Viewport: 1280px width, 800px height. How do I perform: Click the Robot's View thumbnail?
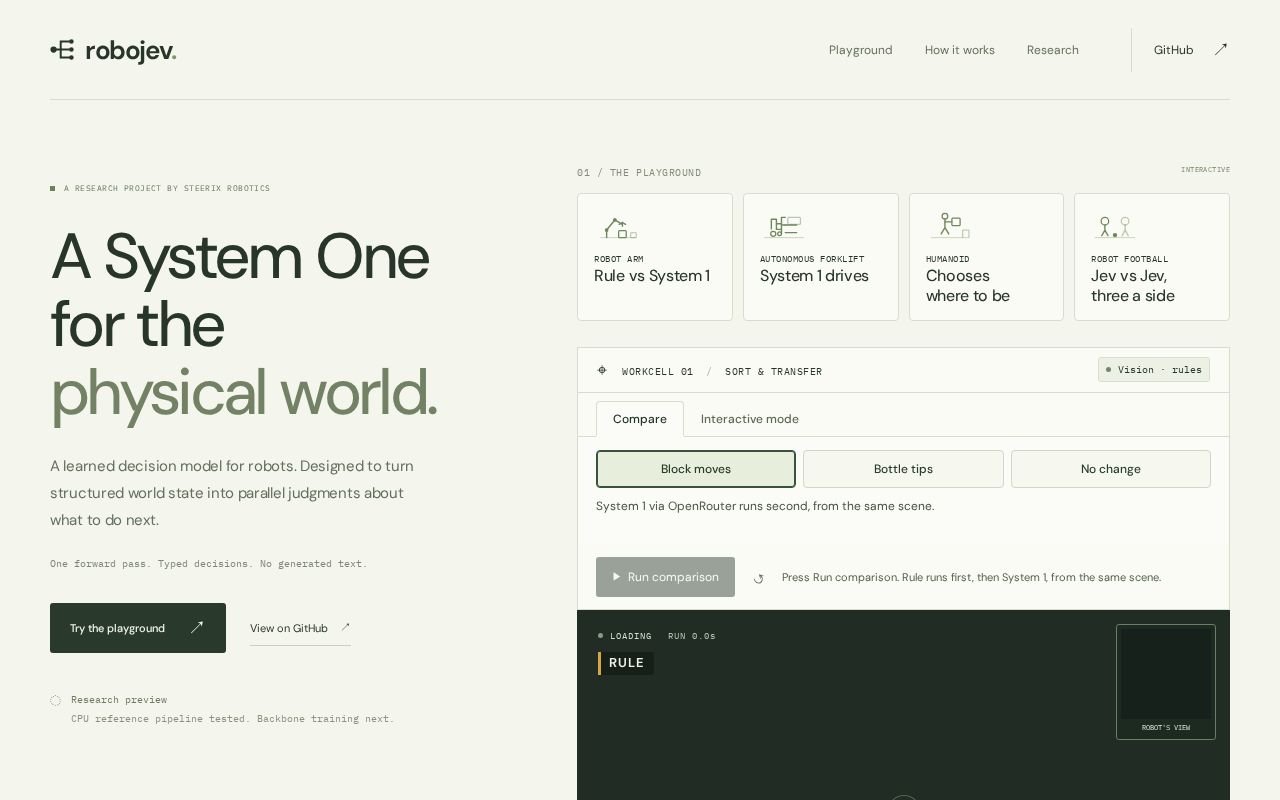(1166, 682)
